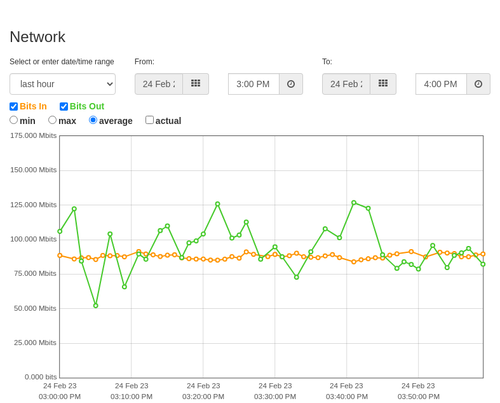Click the '03:40:00 PM' time axis label
This screenshot has height=403, width=500.
pyautogui.click(x=347, y=397)
